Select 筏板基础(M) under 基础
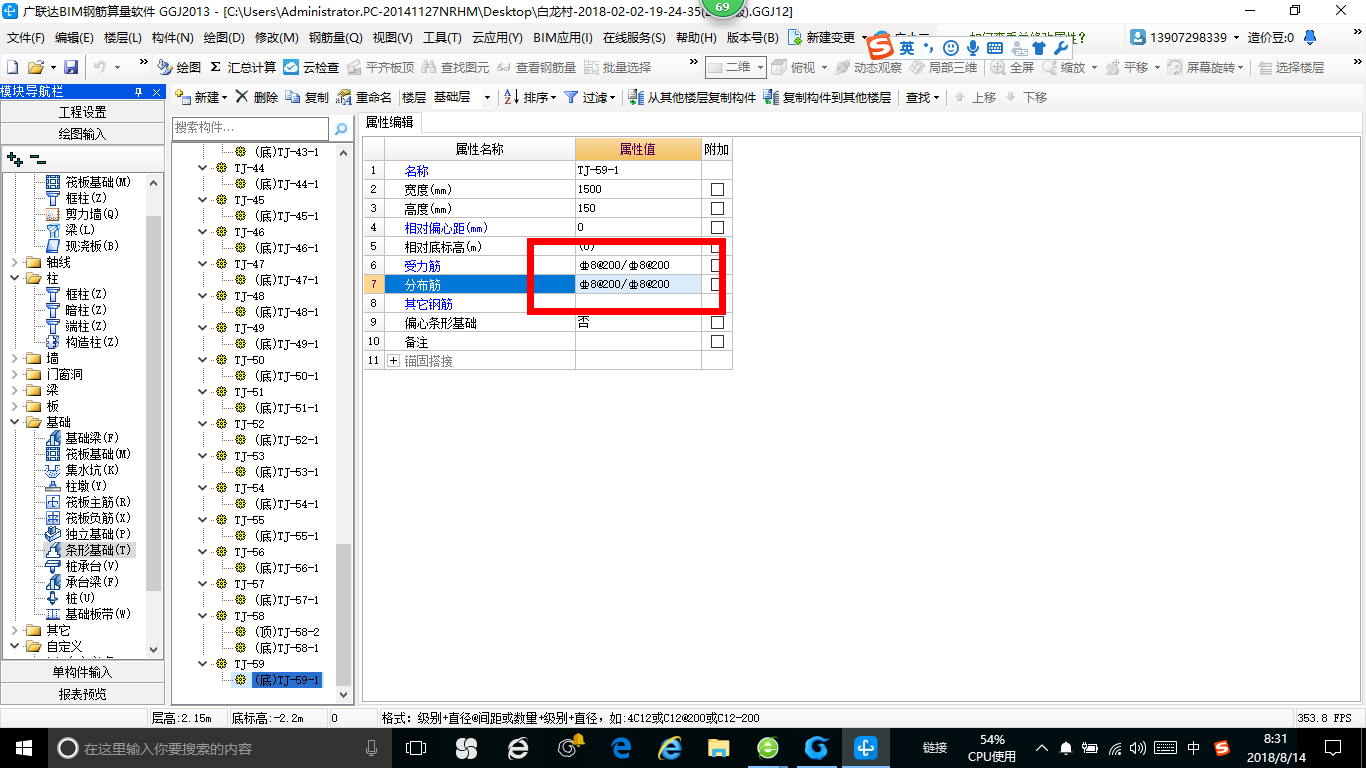 (x=88, y=454)
